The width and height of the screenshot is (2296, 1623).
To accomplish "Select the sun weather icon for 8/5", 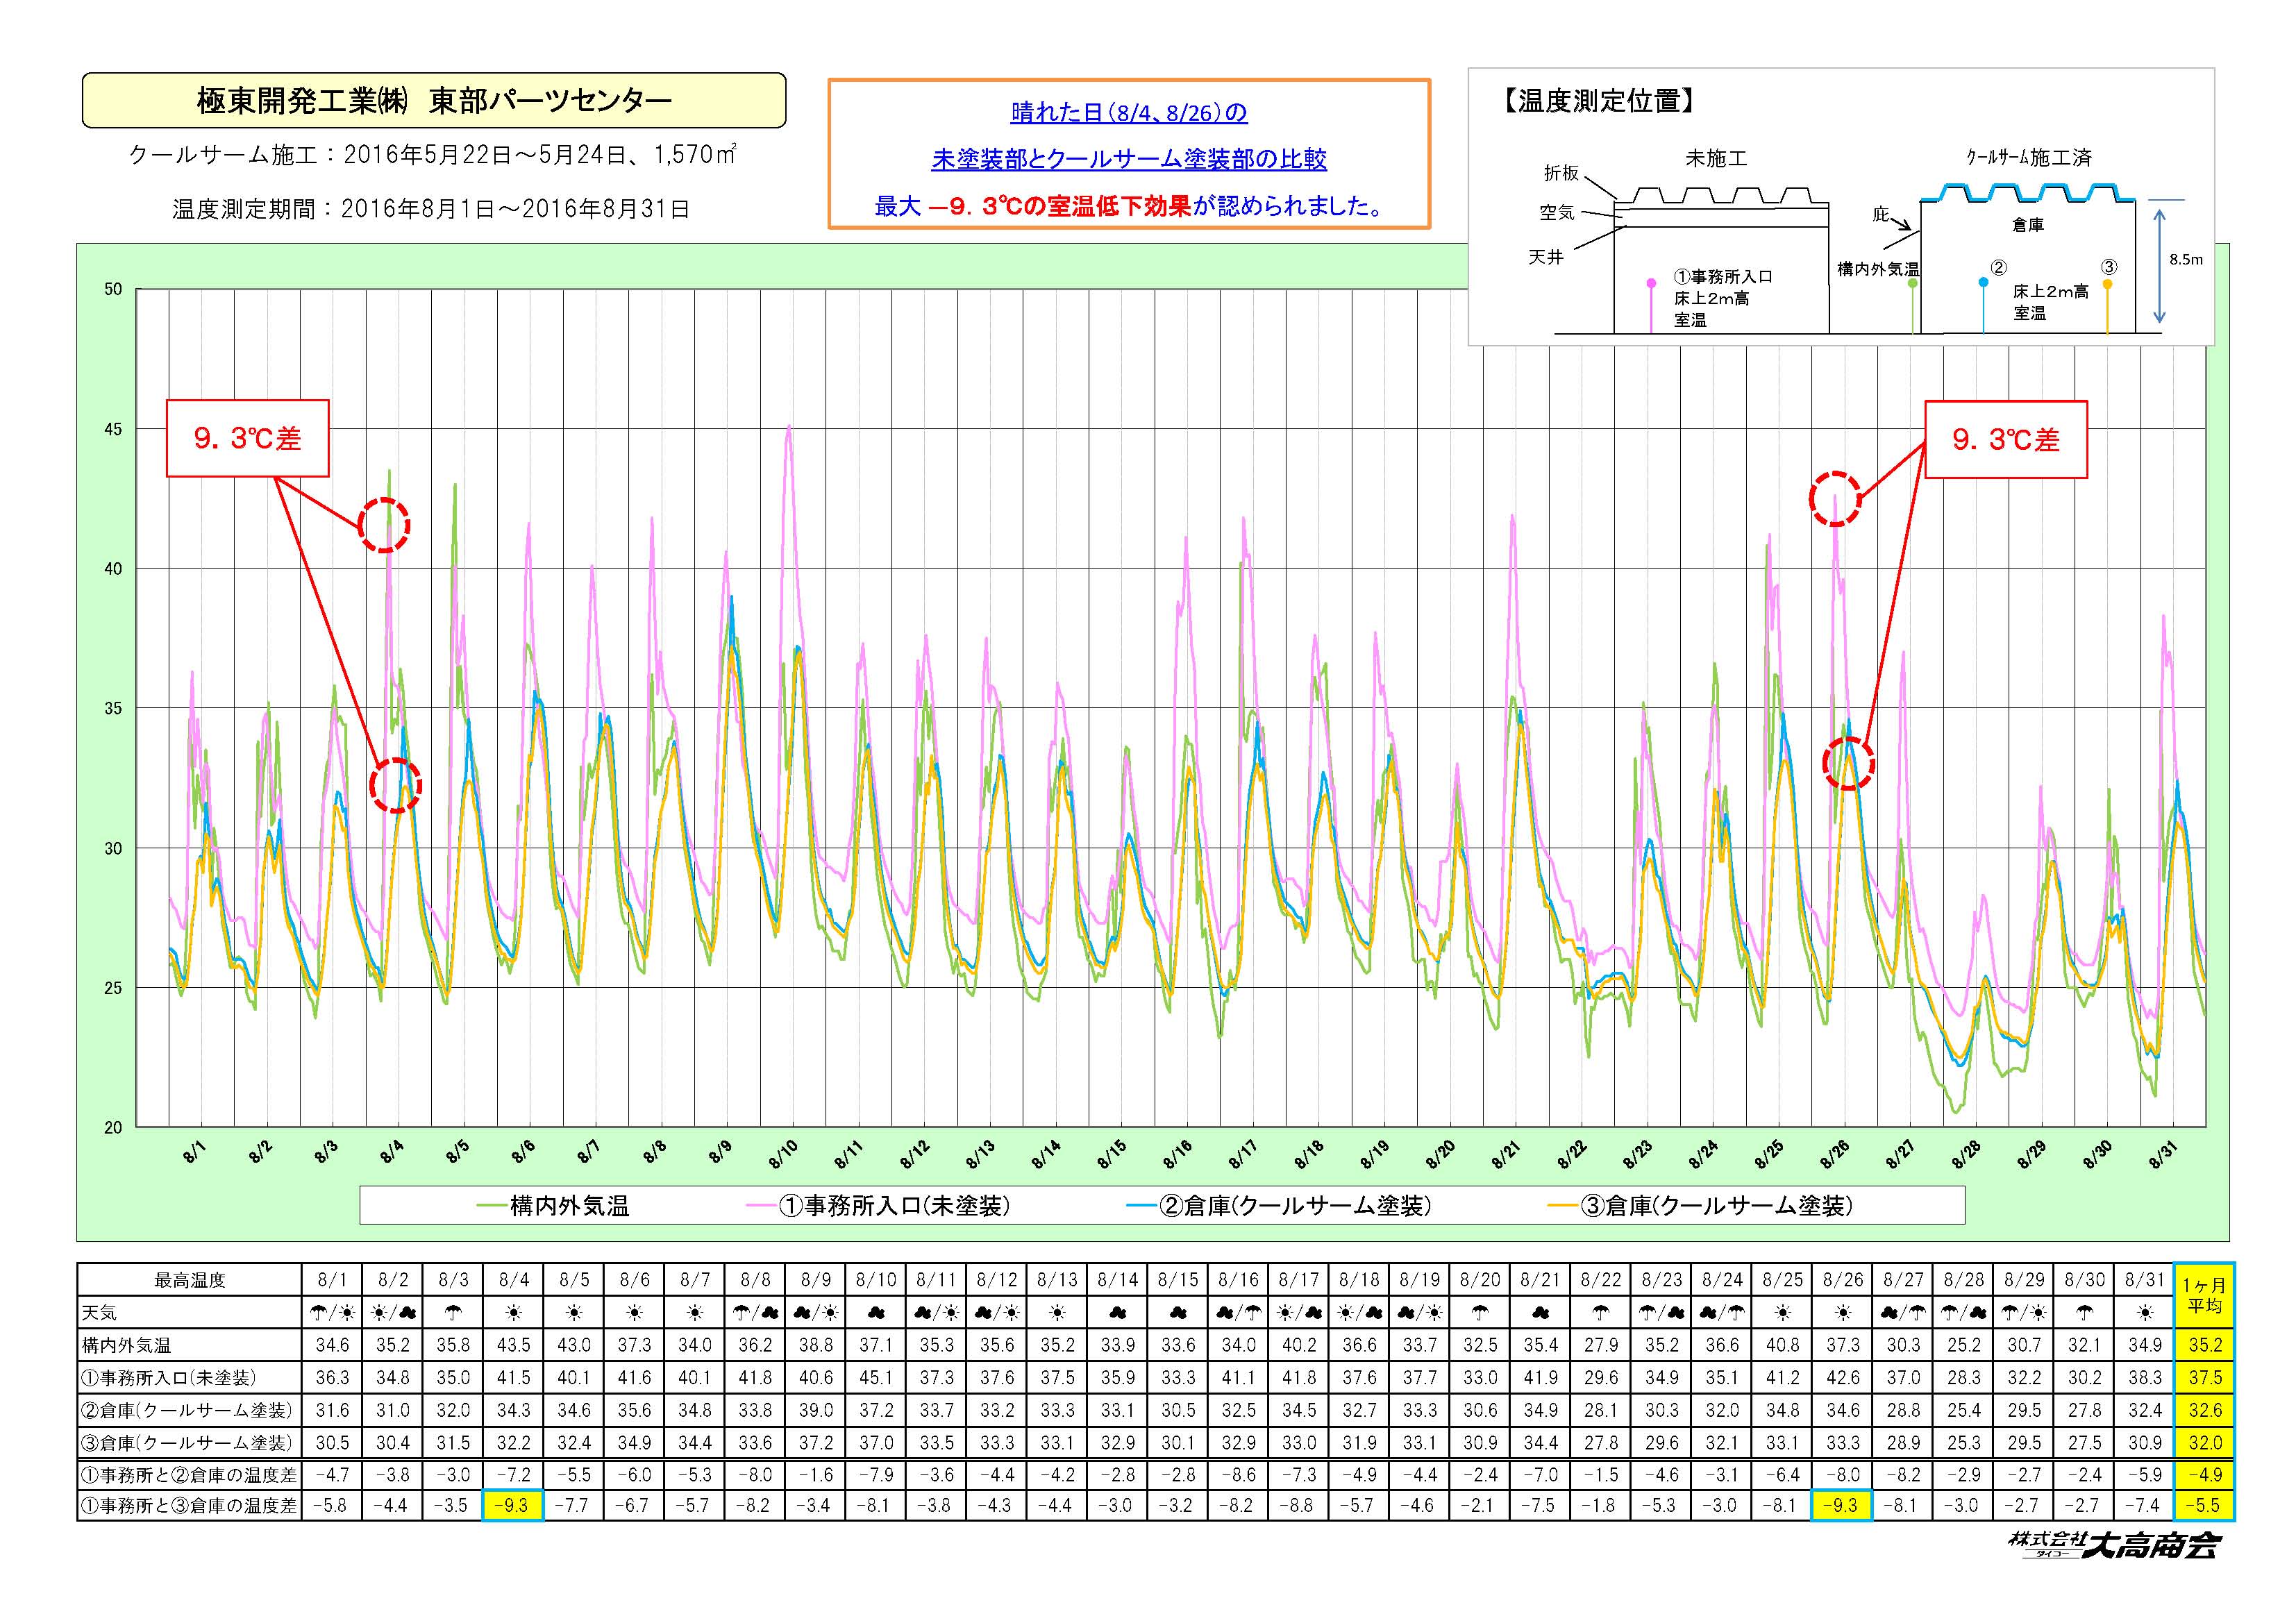I will [x=574, y=1312].
